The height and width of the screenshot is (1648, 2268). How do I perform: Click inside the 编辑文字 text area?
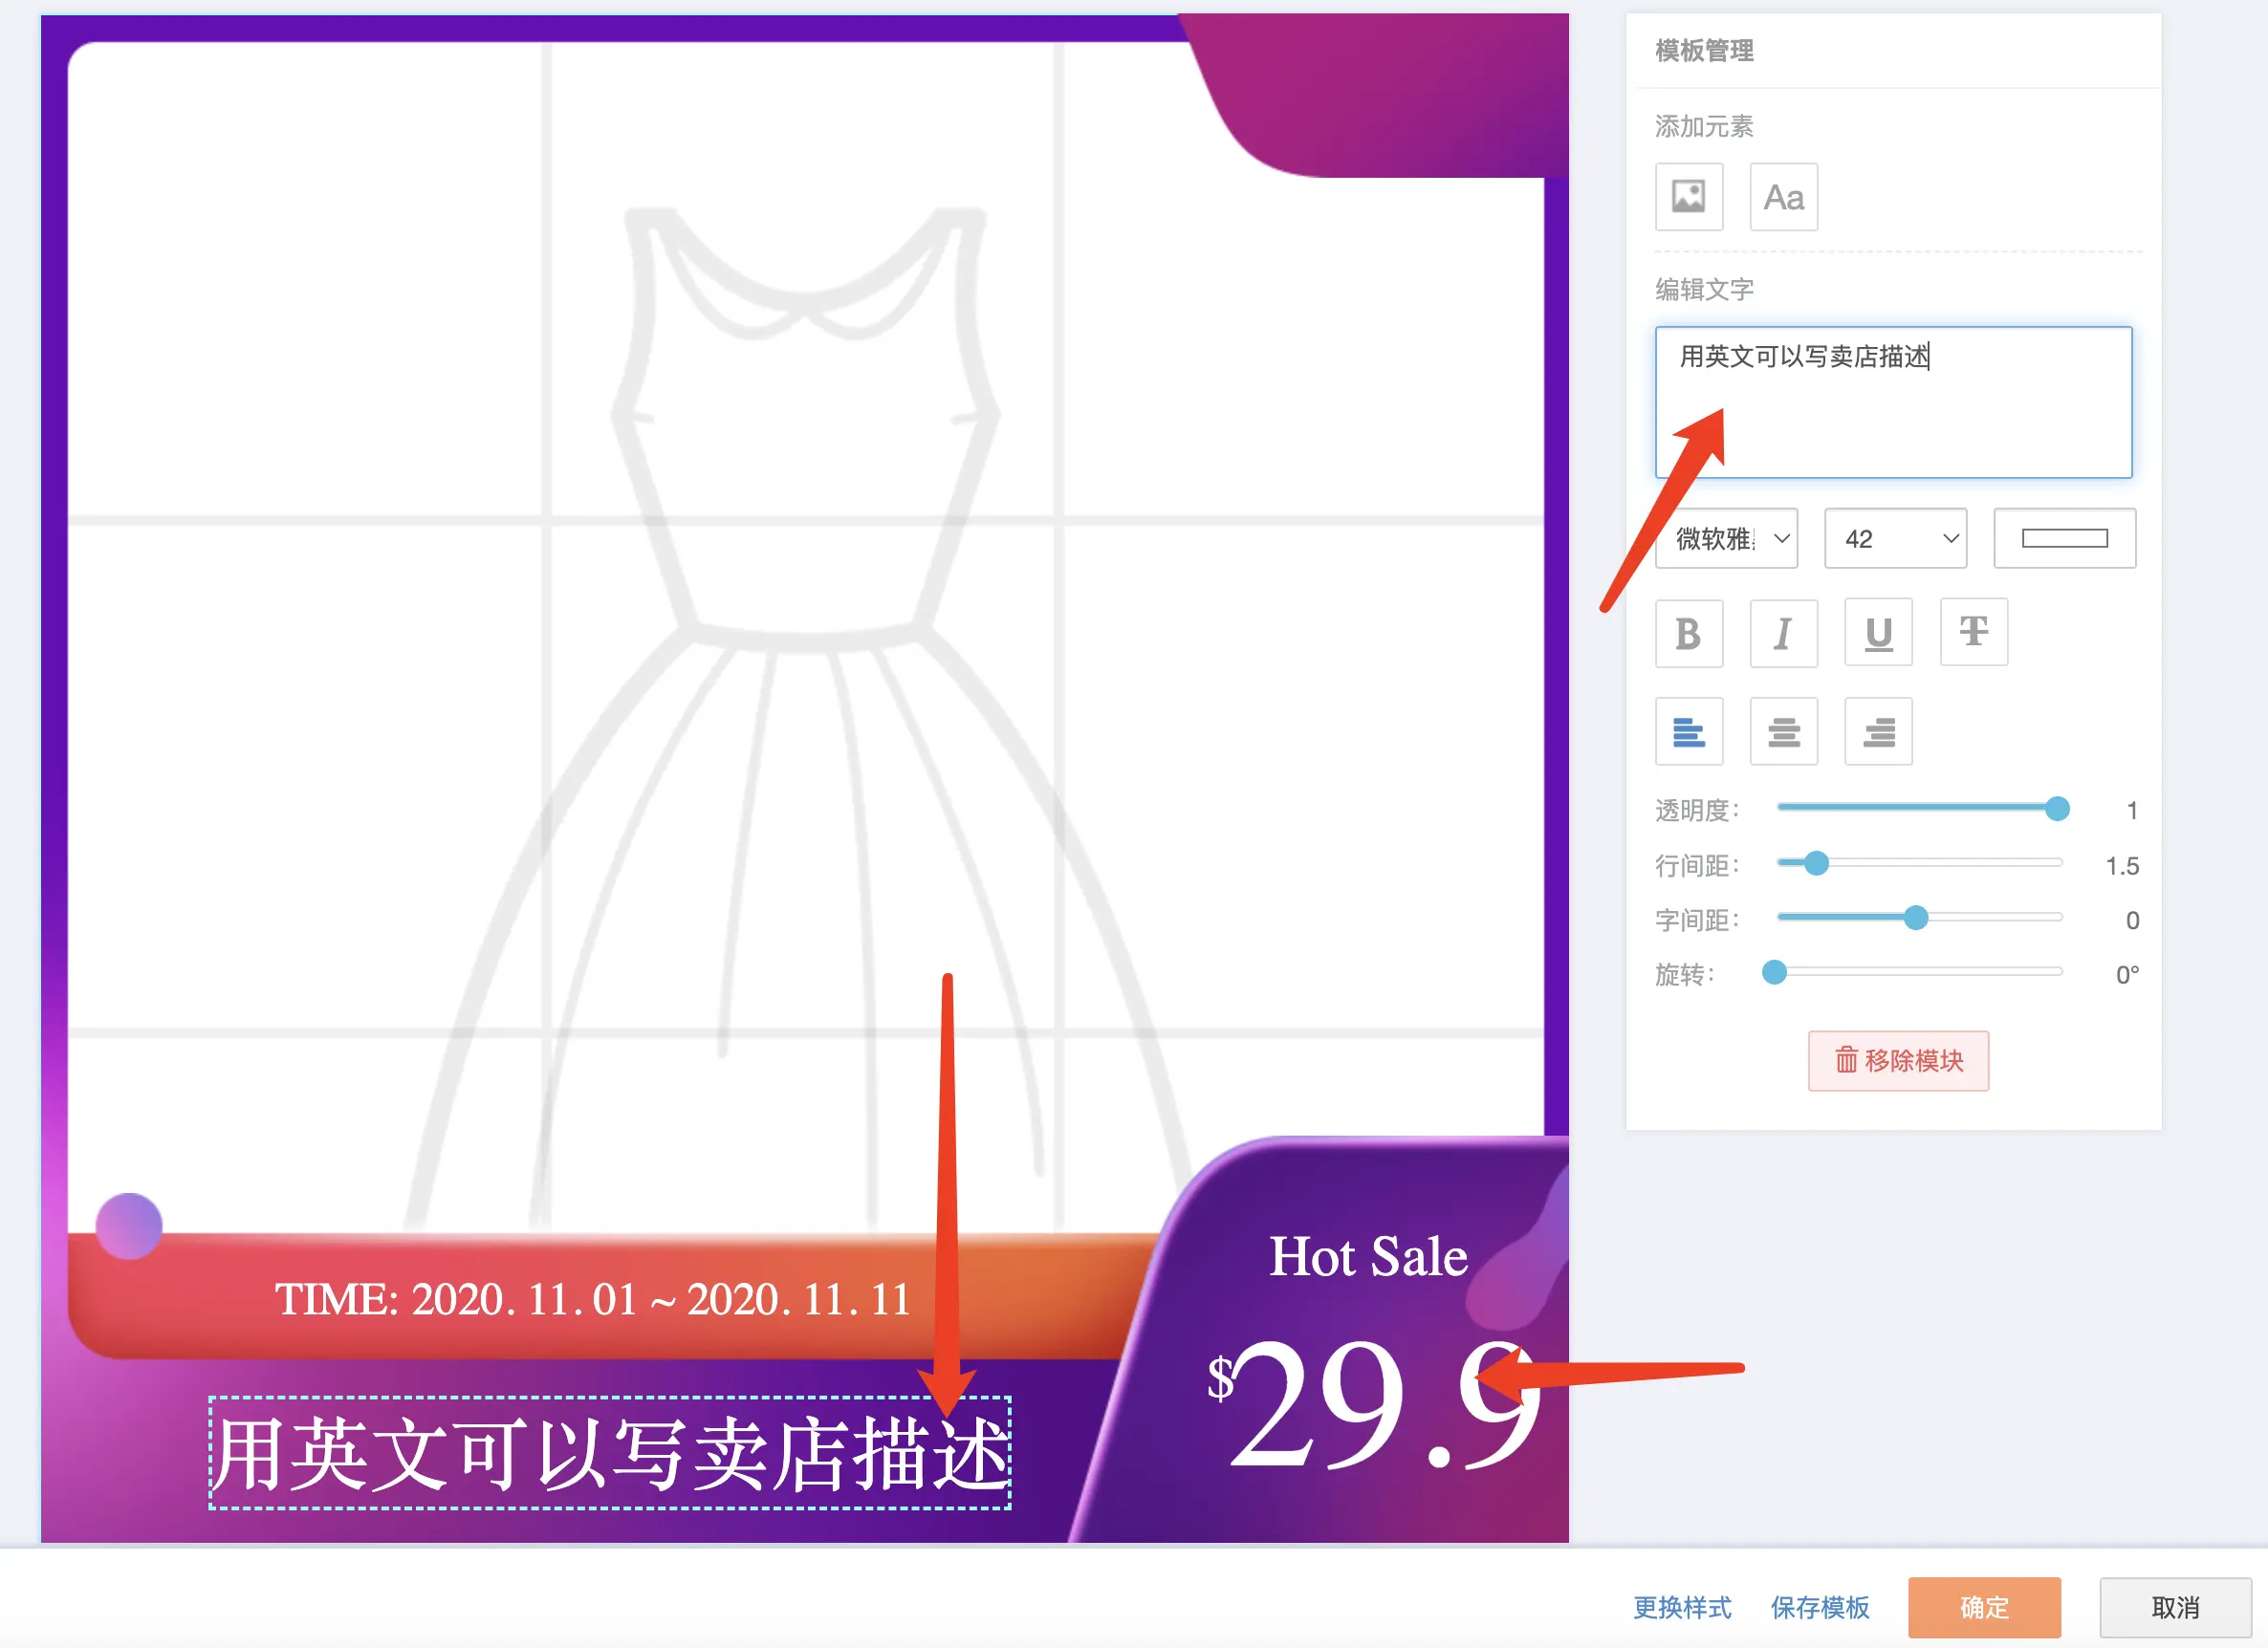[x=1893, y=405]
